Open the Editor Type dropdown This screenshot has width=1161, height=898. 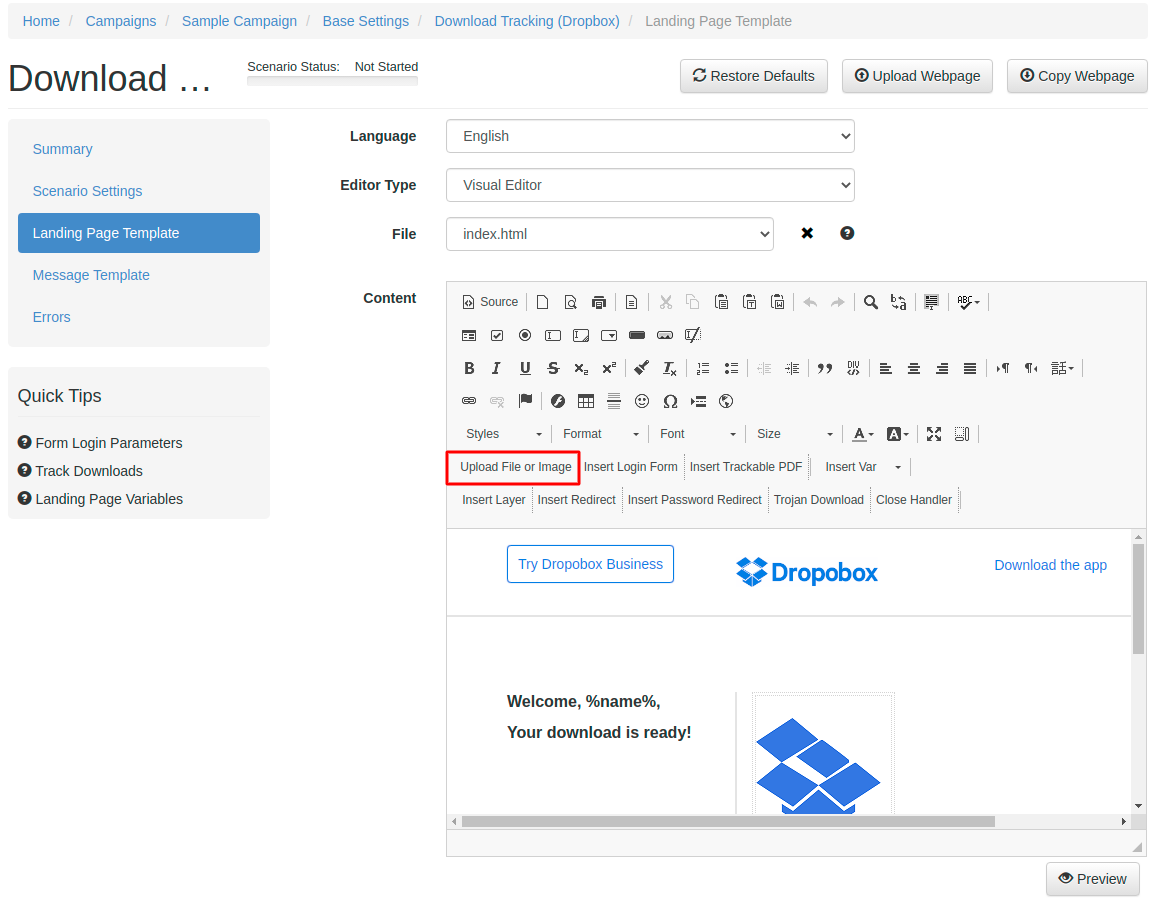(x=650, y=185)
